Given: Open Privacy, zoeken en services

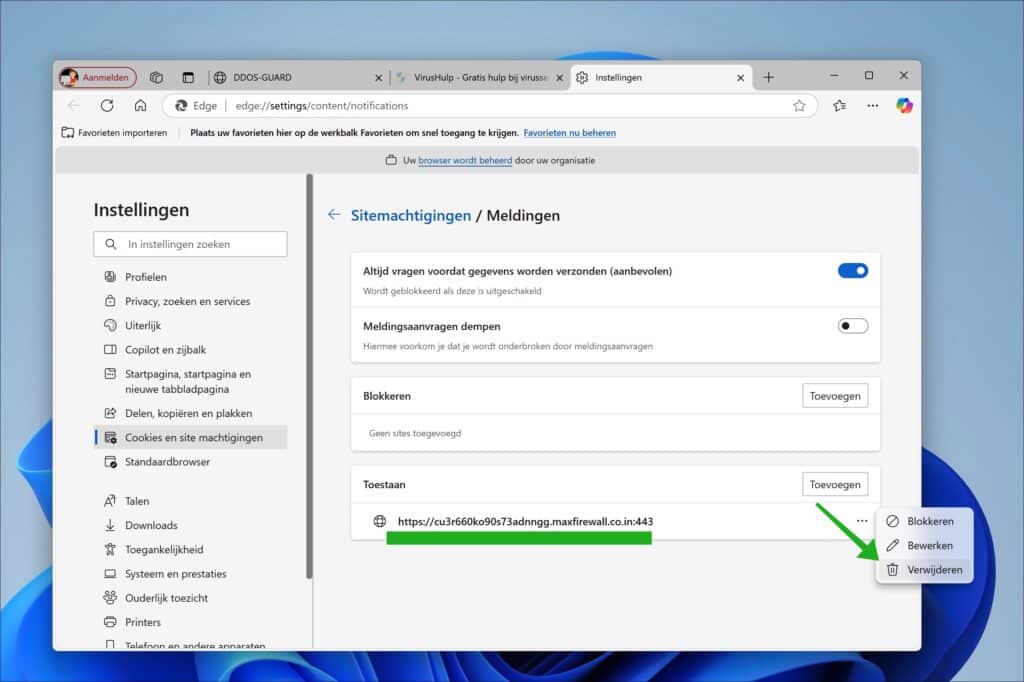Looking at the screenshot, I should [x=190, y=301].
